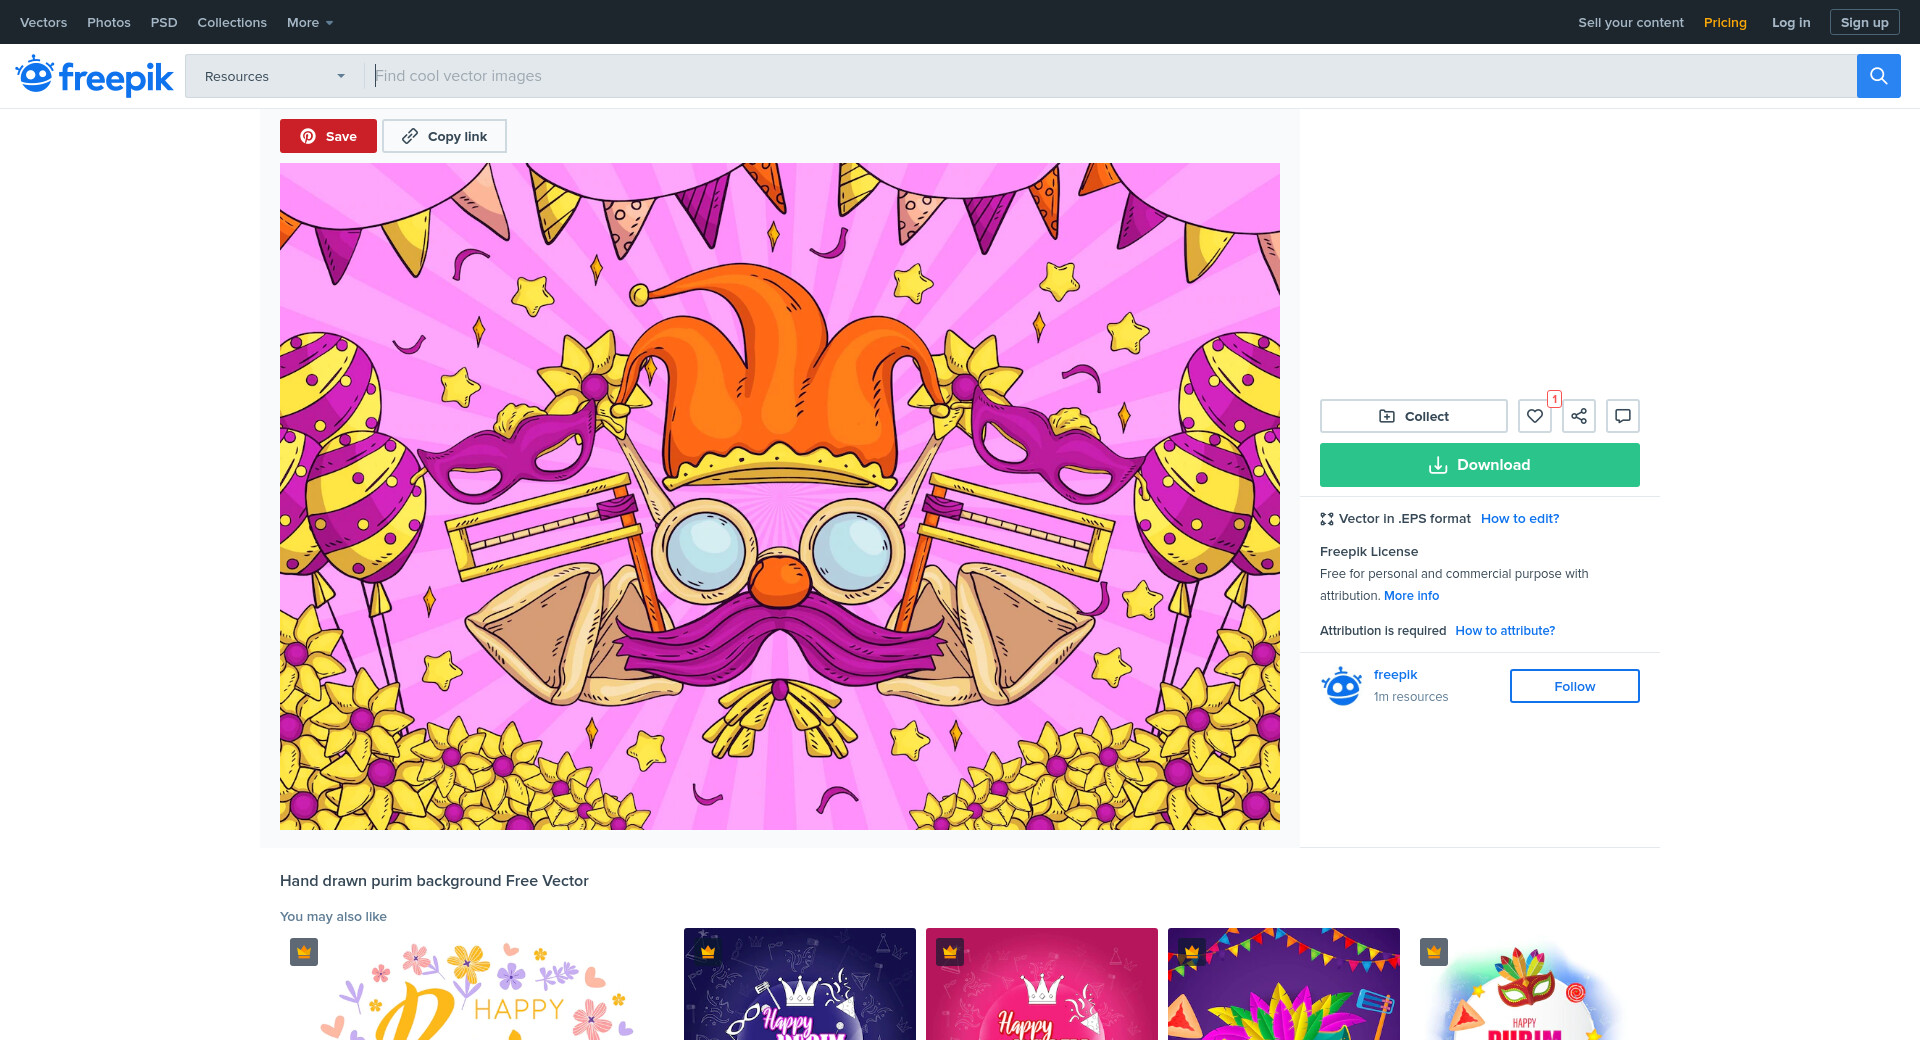
Task: Click the Attribution is required text
Action: coord(1383,630)
